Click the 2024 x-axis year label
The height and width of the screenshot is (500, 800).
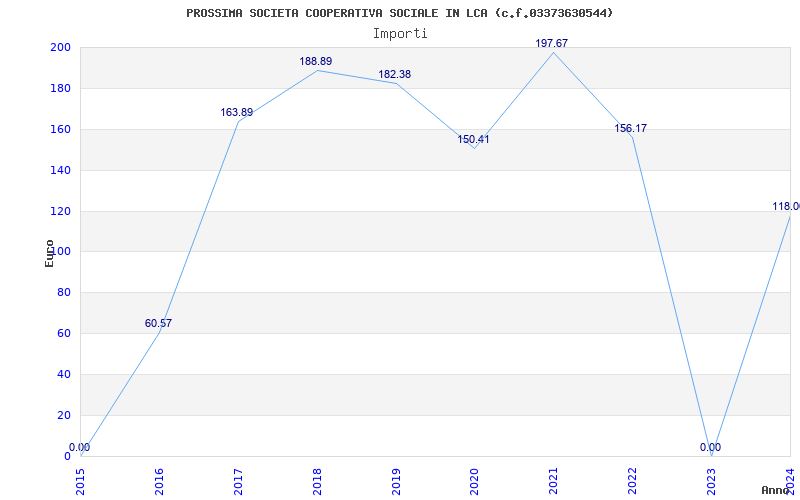(x=790, y=480)
